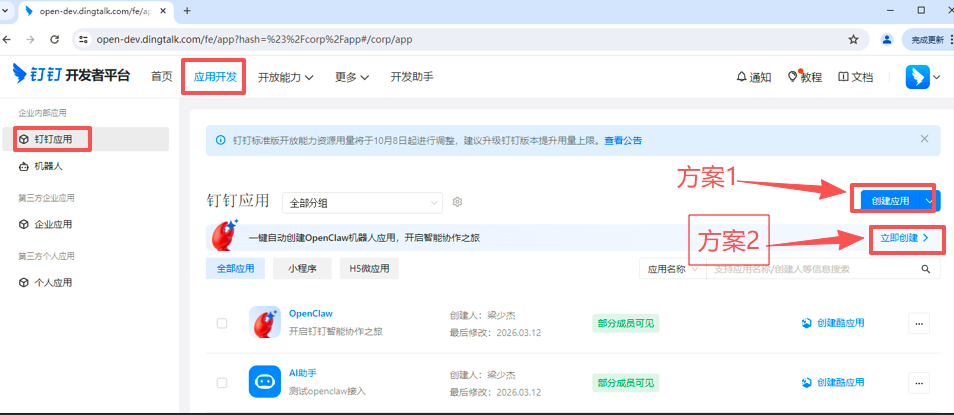Open the notification bell icon
Viewport: 954px width, 415px height.
tap(741, 77)
